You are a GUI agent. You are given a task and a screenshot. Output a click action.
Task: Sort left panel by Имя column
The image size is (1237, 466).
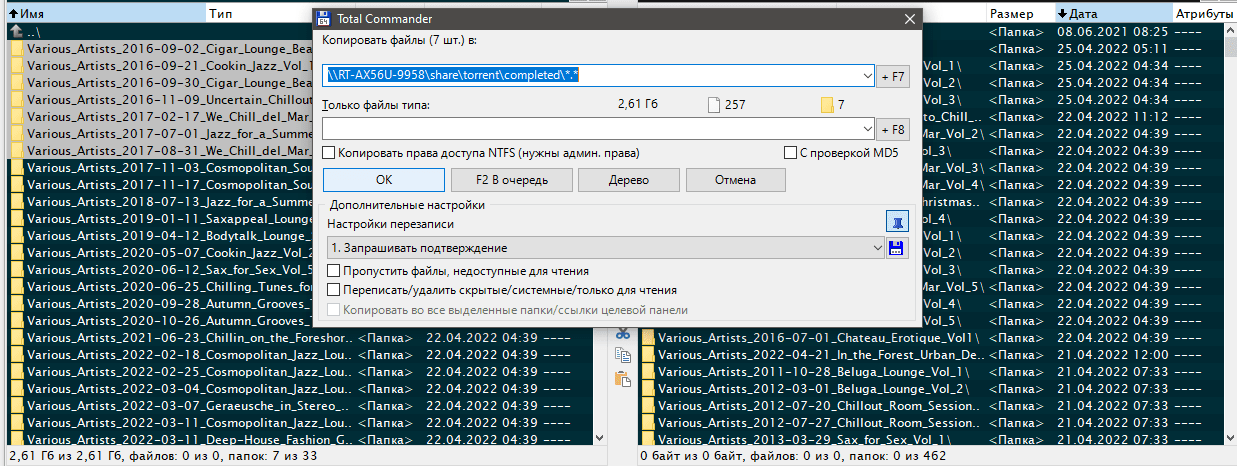click(x=106, y=14)
